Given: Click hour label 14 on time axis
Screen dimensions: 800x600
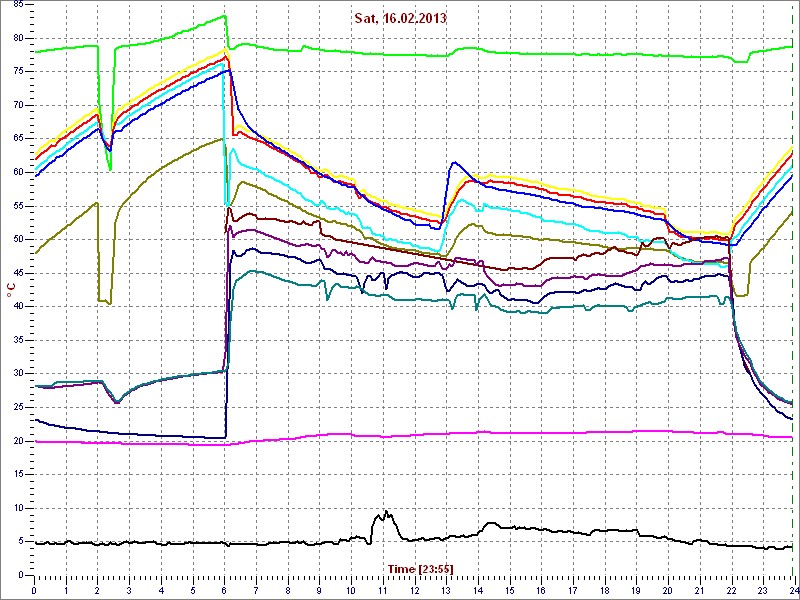Looking at the screenshot, I should coord(478,590).
